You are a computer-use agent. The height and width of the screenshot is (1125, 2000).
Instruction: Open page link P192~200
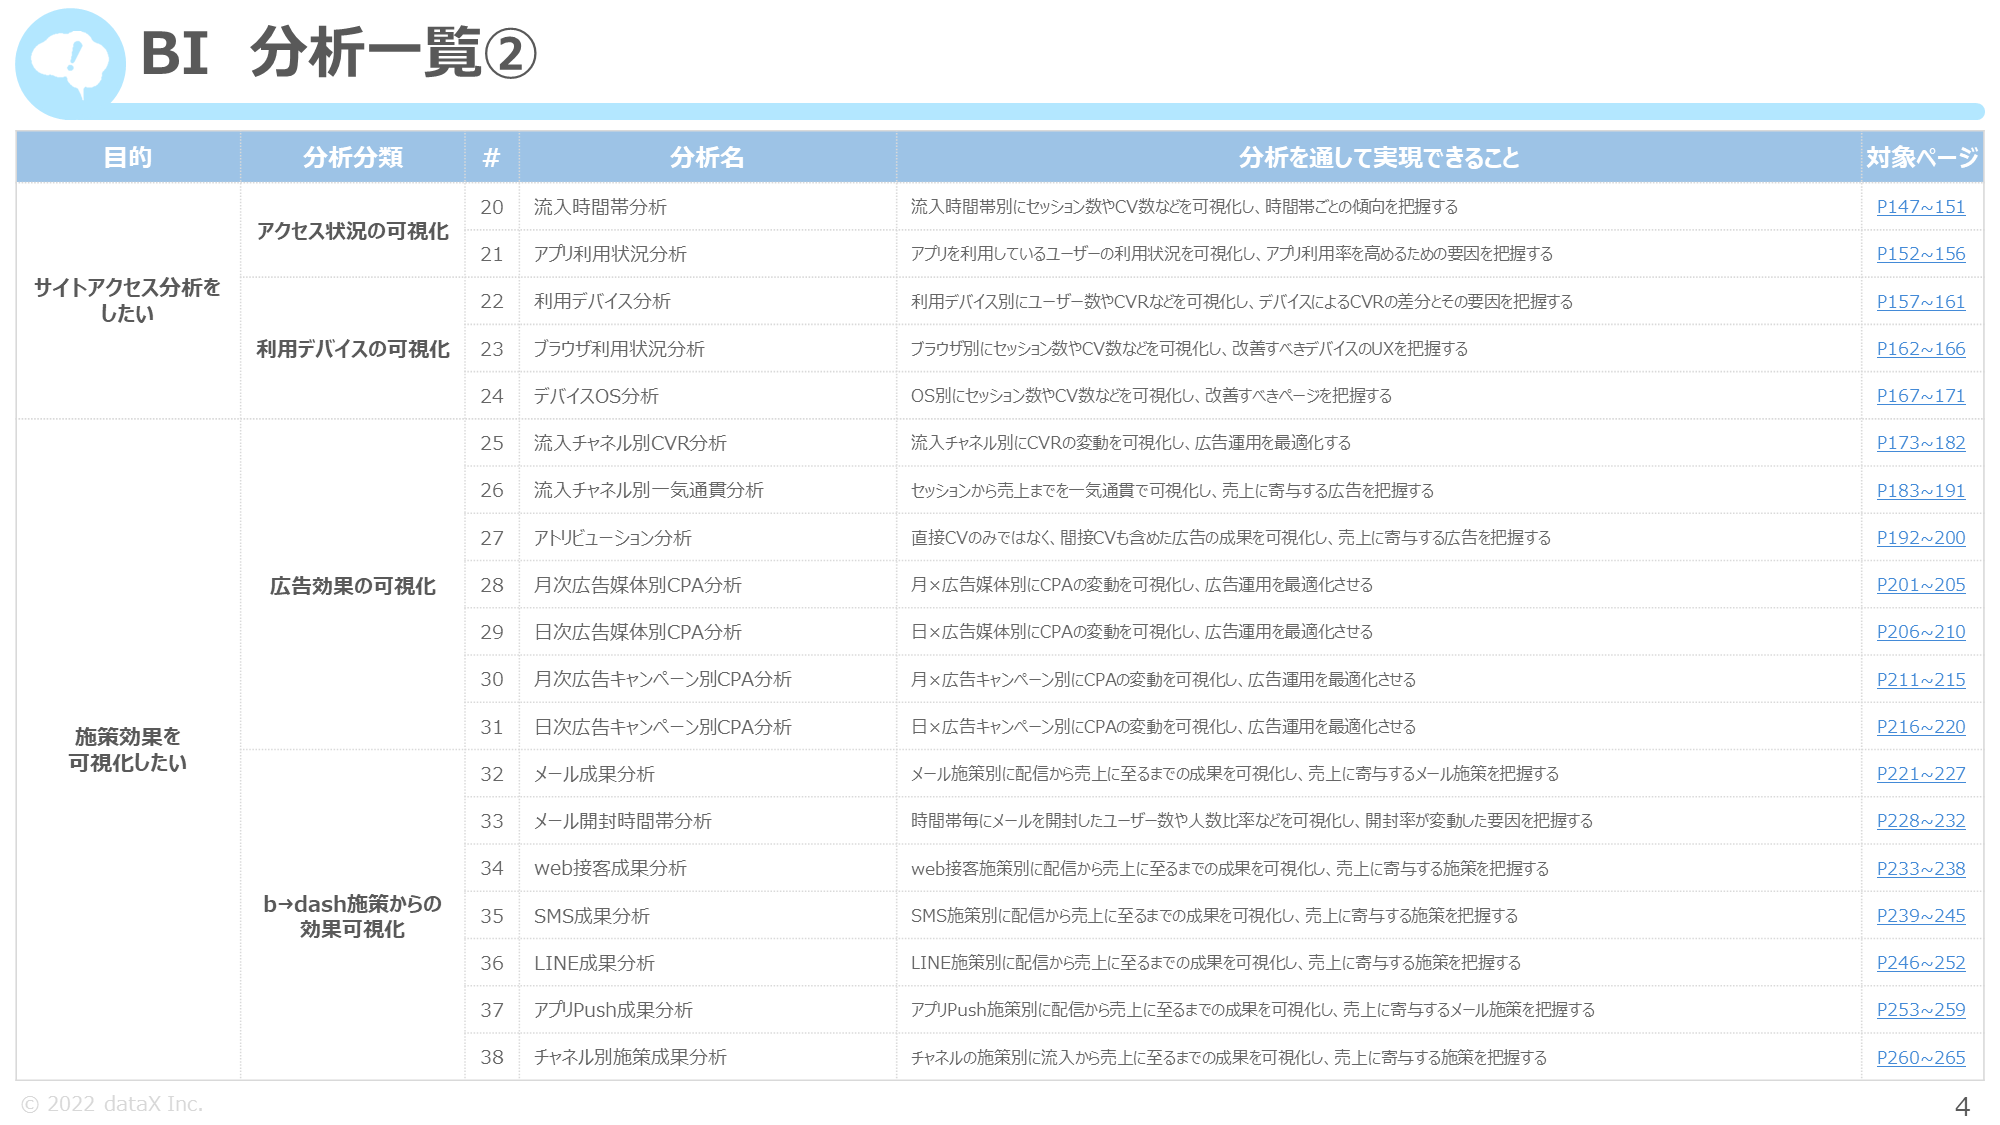1920,538
